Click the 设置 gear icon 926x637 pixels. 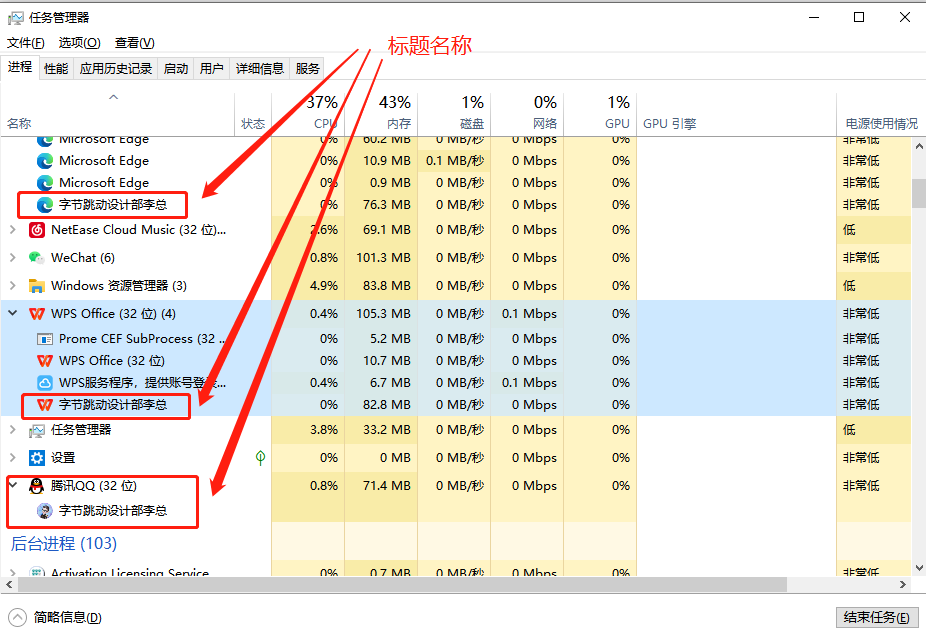coord(37,458)
